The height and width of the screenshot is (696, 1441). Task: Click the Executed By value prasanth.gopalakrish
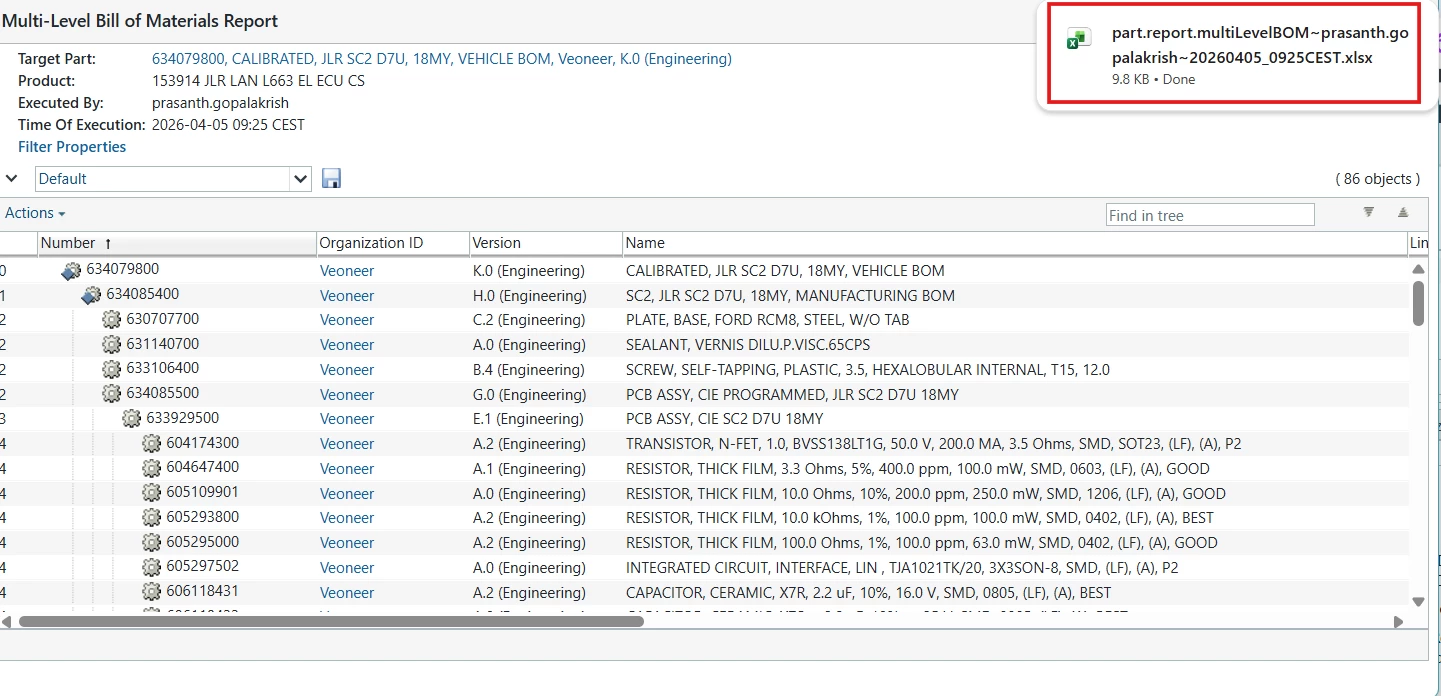221,103
